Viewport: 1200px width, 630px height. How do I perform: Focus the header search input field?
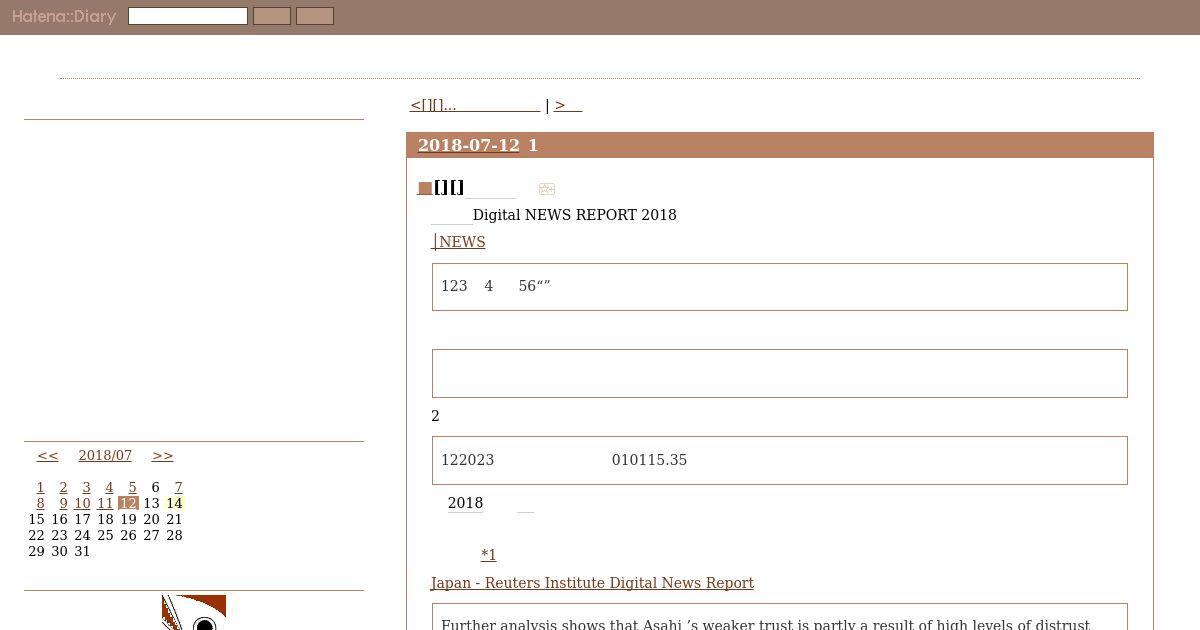point(188,16)
